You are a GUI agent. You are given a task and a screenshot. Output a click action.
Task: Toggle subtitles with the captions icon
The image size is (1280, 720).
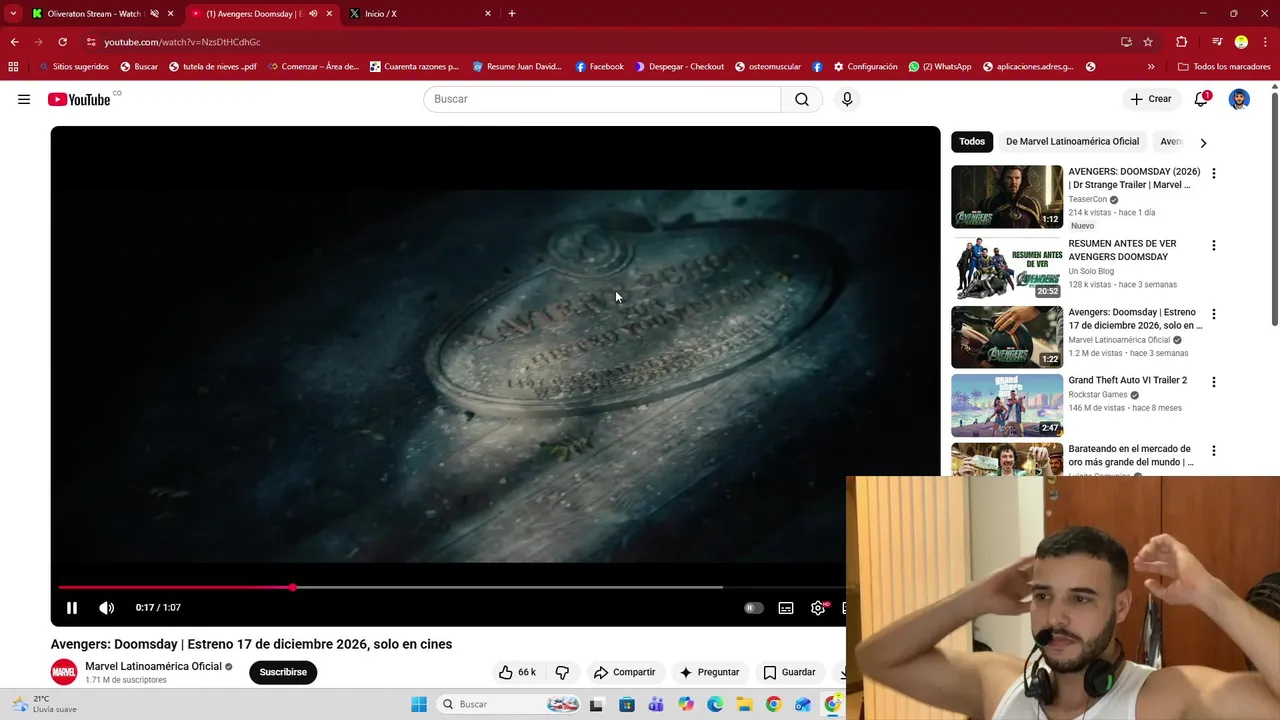point(786,608)
